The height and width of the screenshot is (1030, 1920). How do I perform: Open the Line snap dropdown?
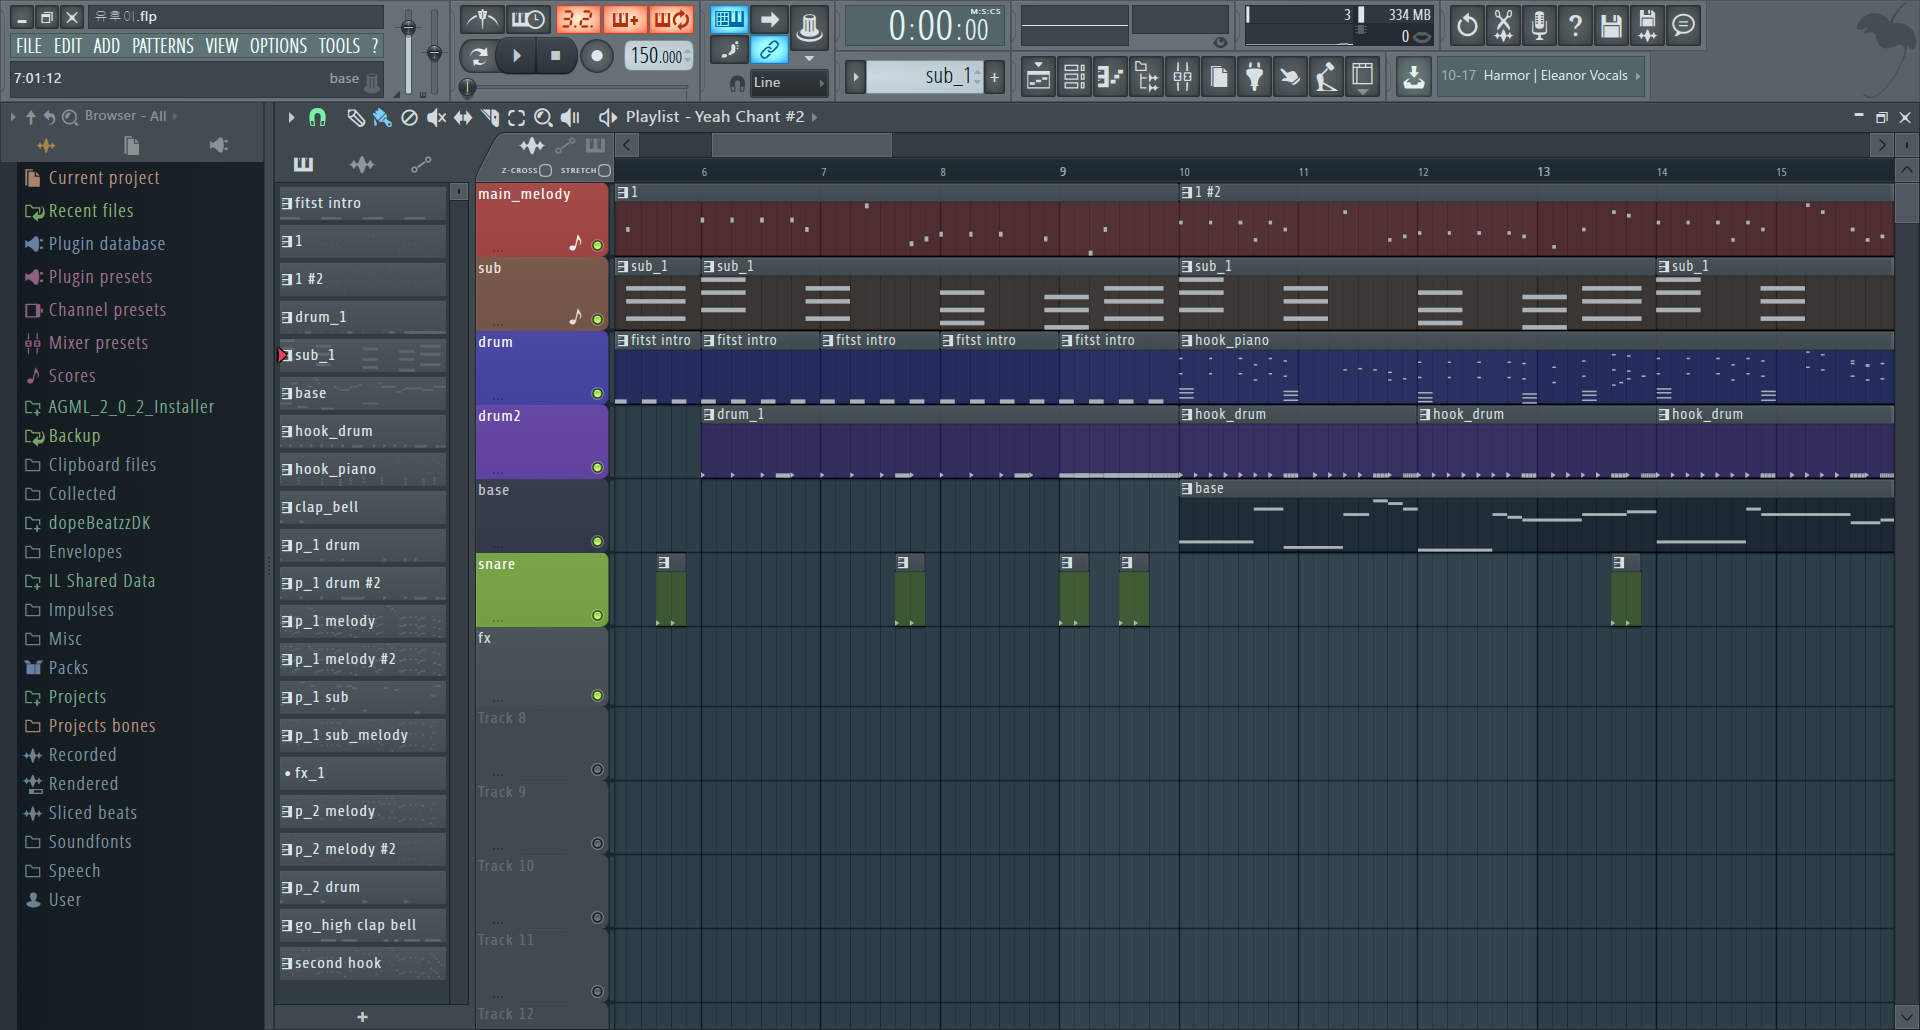click(x=789, y=83)
